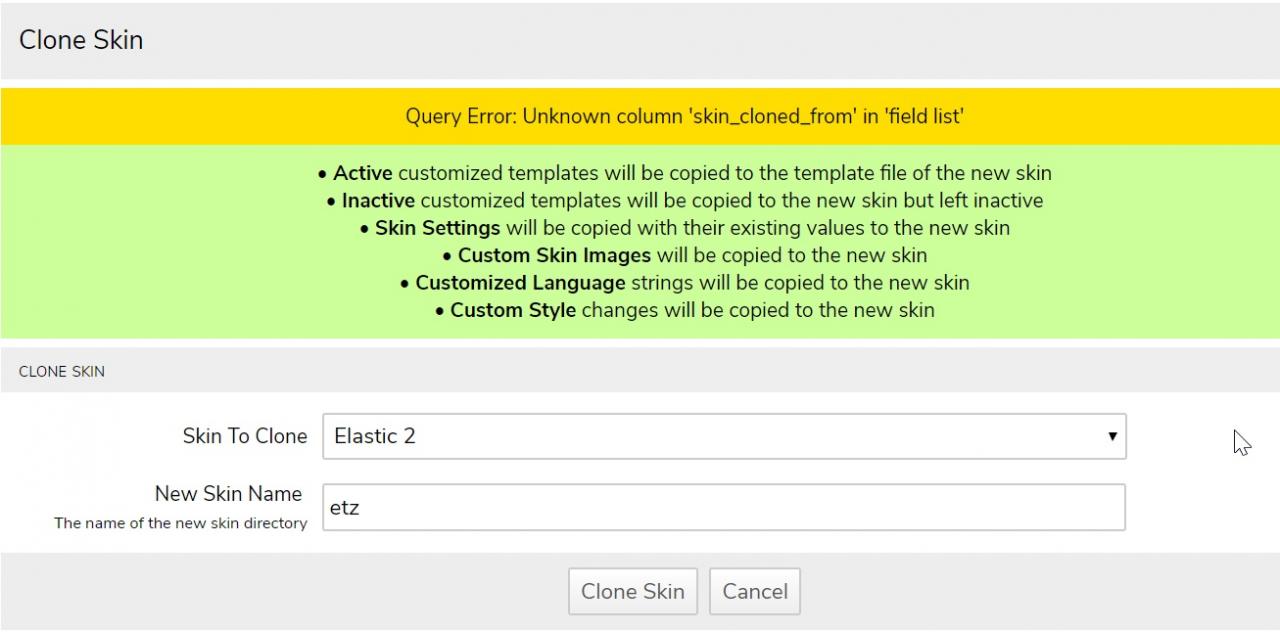Image resolution: width=1280 pixels, height=632 pixels.
Task: Click the Customized Language strings note
Action: pyautogui.click(x=685, y=283)
